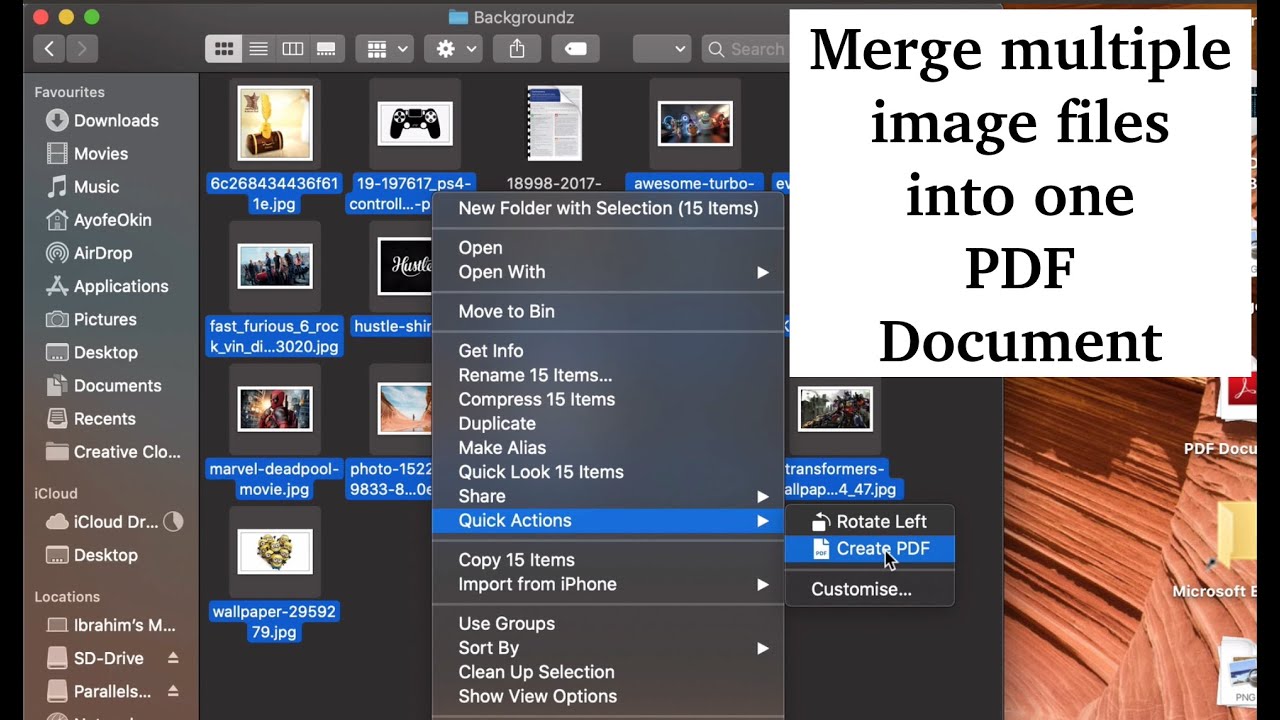Viewport: 1280px width, 720px height.
Task: Click the marvel-deadpool-movie.jpg filename
Action: point(275,479)
